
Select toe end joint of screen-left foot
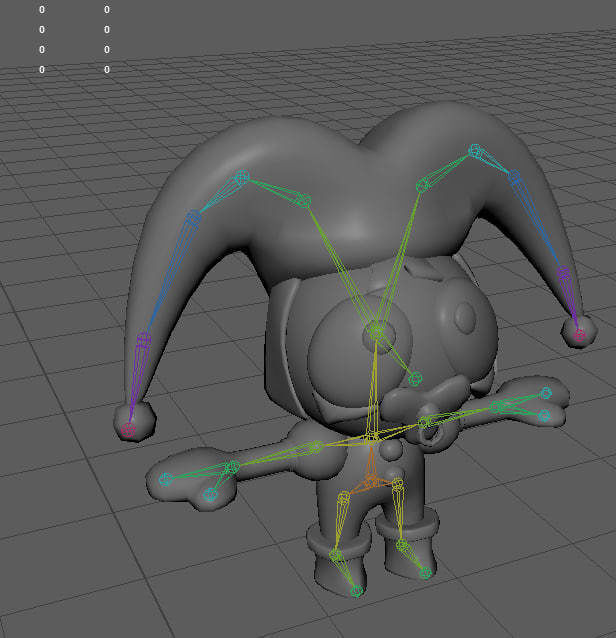point(356,591)
